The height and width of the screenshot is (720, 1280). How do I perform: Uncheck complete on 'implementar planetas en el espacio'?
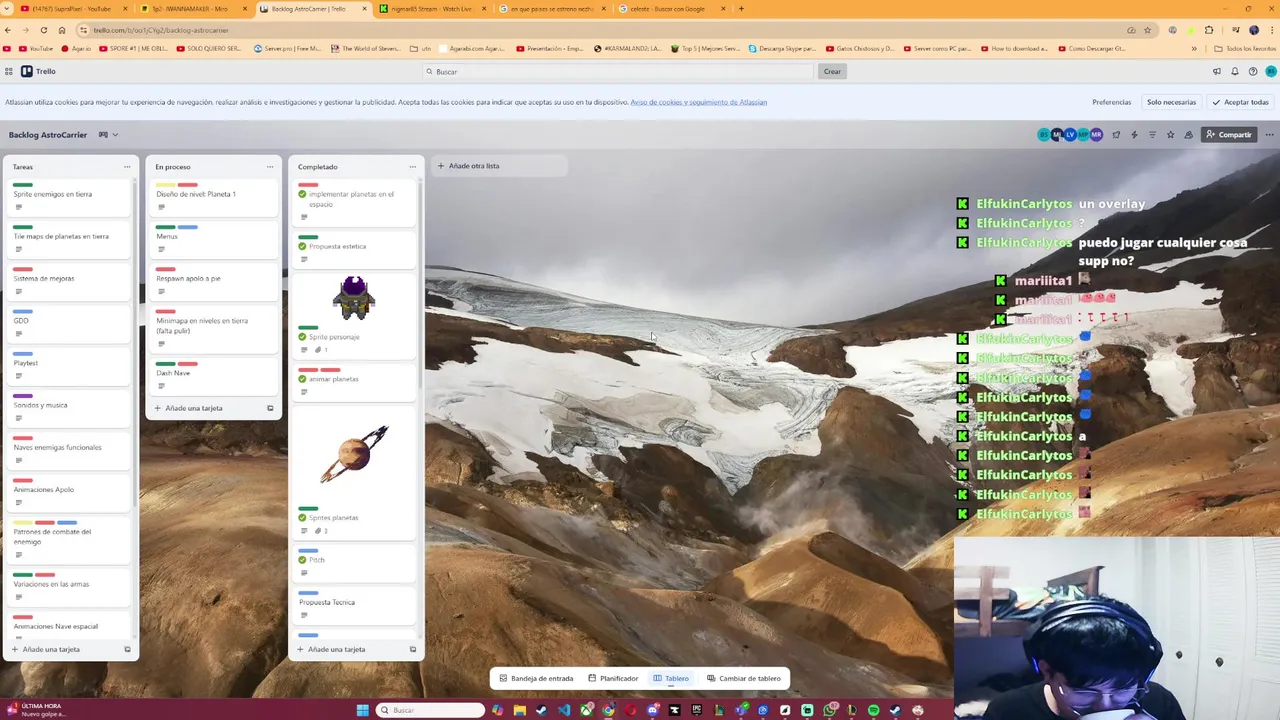[302, 194]
